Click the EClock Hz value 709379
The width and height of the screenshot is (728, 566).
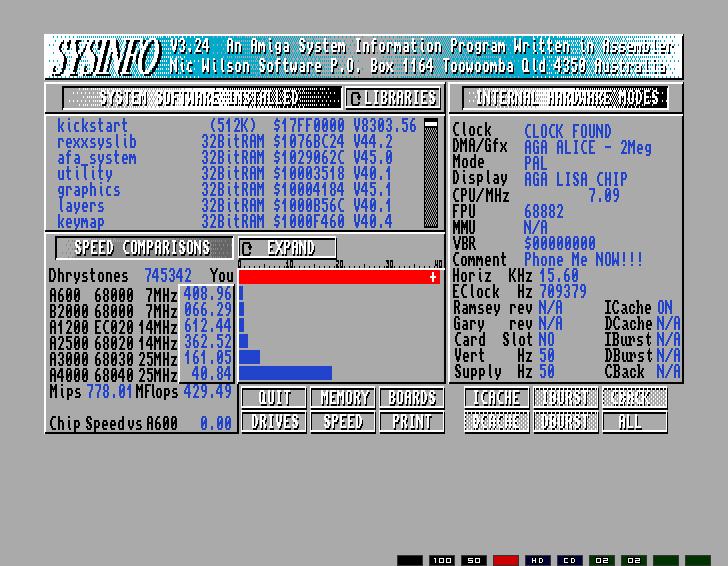point(563,292)
